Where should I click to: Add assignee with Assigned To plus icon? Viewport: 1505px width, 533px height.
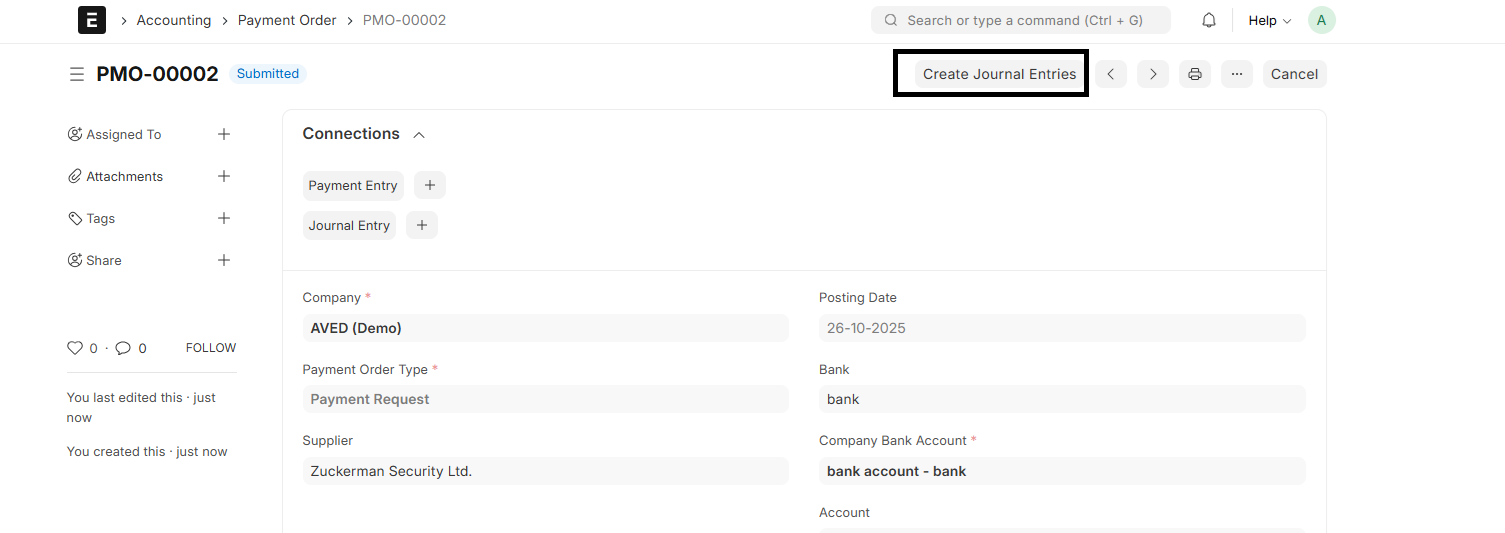(224, 134)
